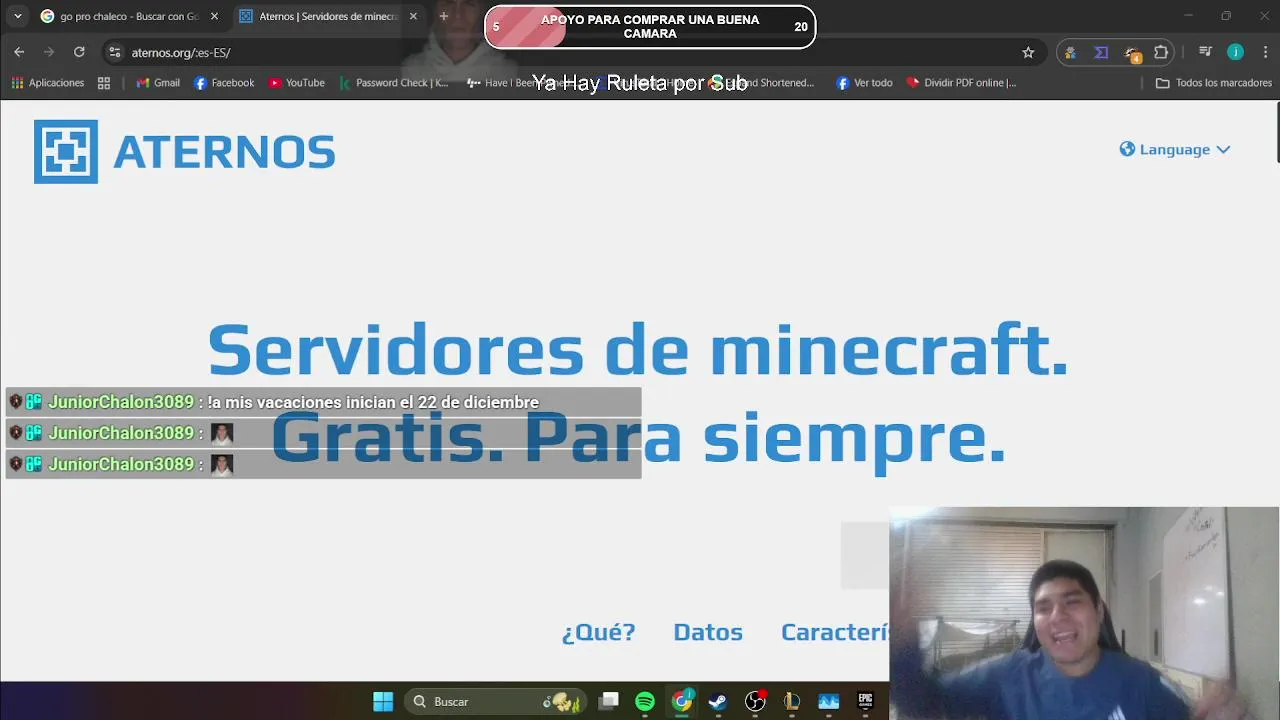Jump to the '¿Qué?' section
This screenshot has height=720, width=1280.
click(598, 632)
